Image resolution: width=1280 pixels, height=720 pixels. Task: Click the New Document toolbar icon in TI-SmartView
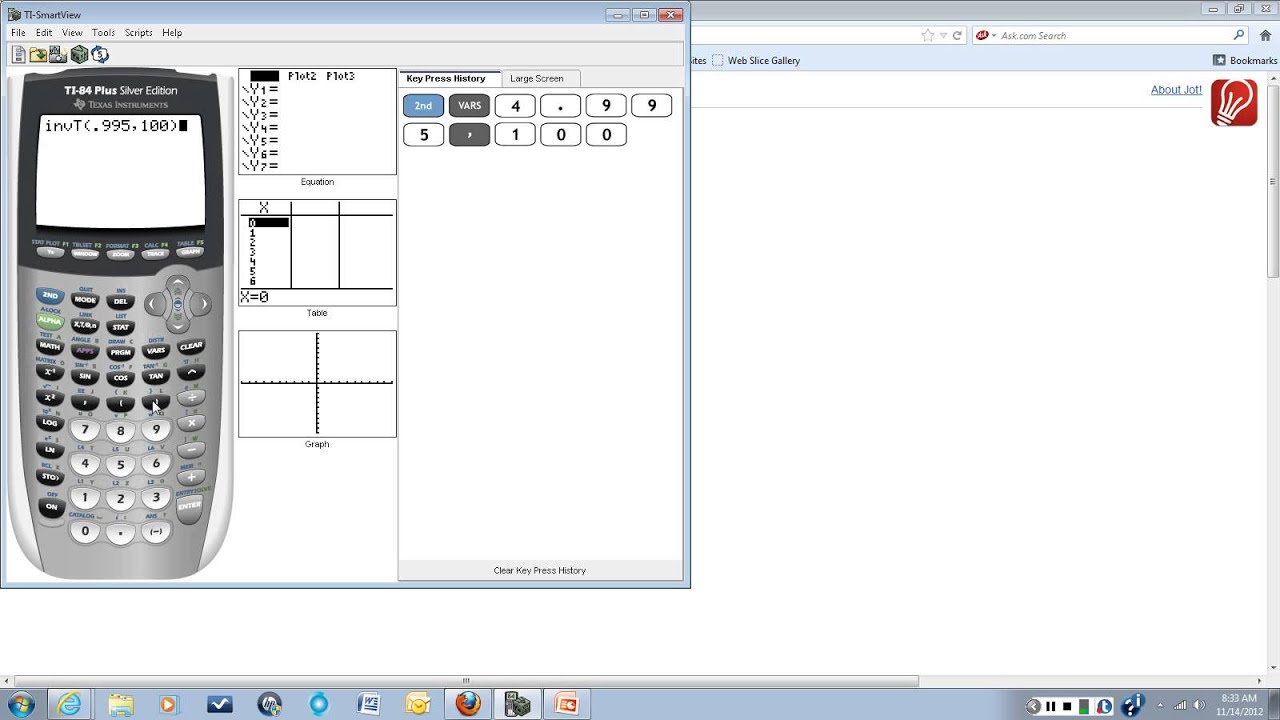point(18,54)
